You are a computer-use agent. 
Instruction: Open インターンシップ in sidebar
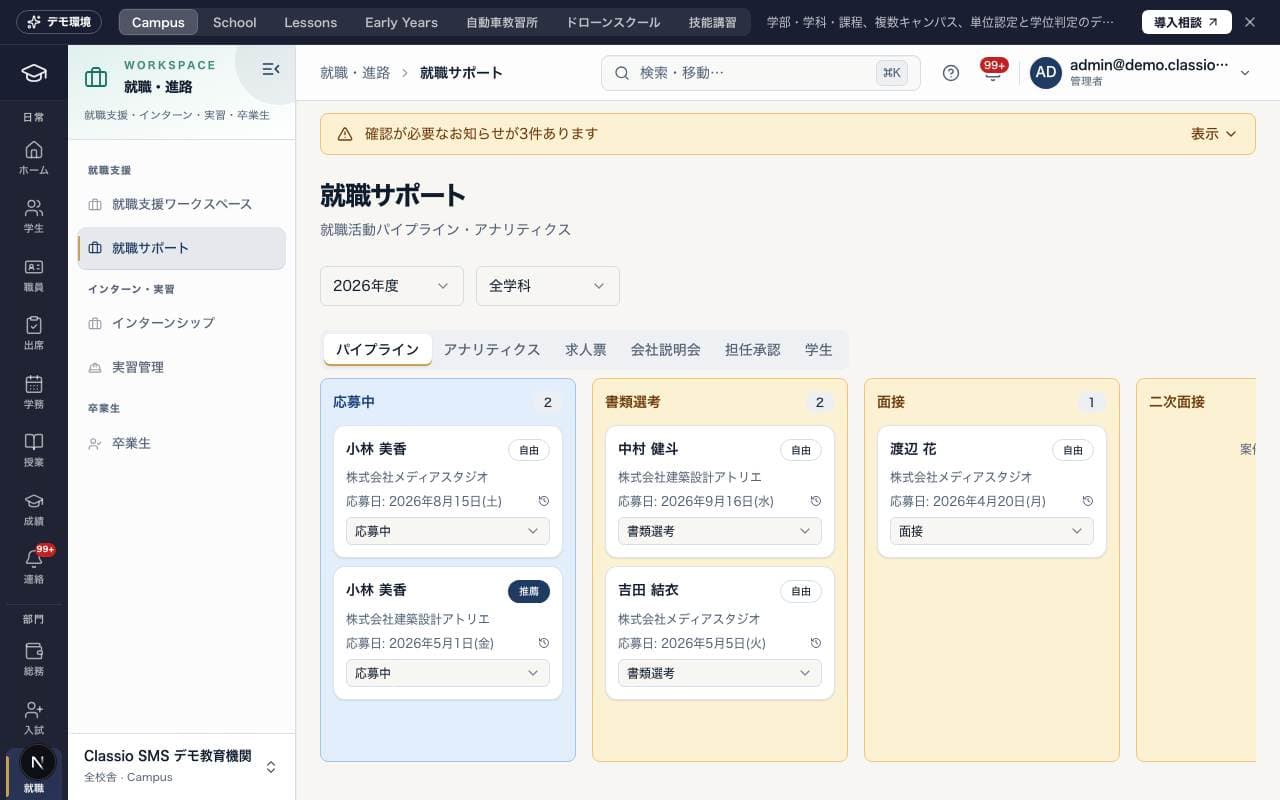(x=181, y=323)
